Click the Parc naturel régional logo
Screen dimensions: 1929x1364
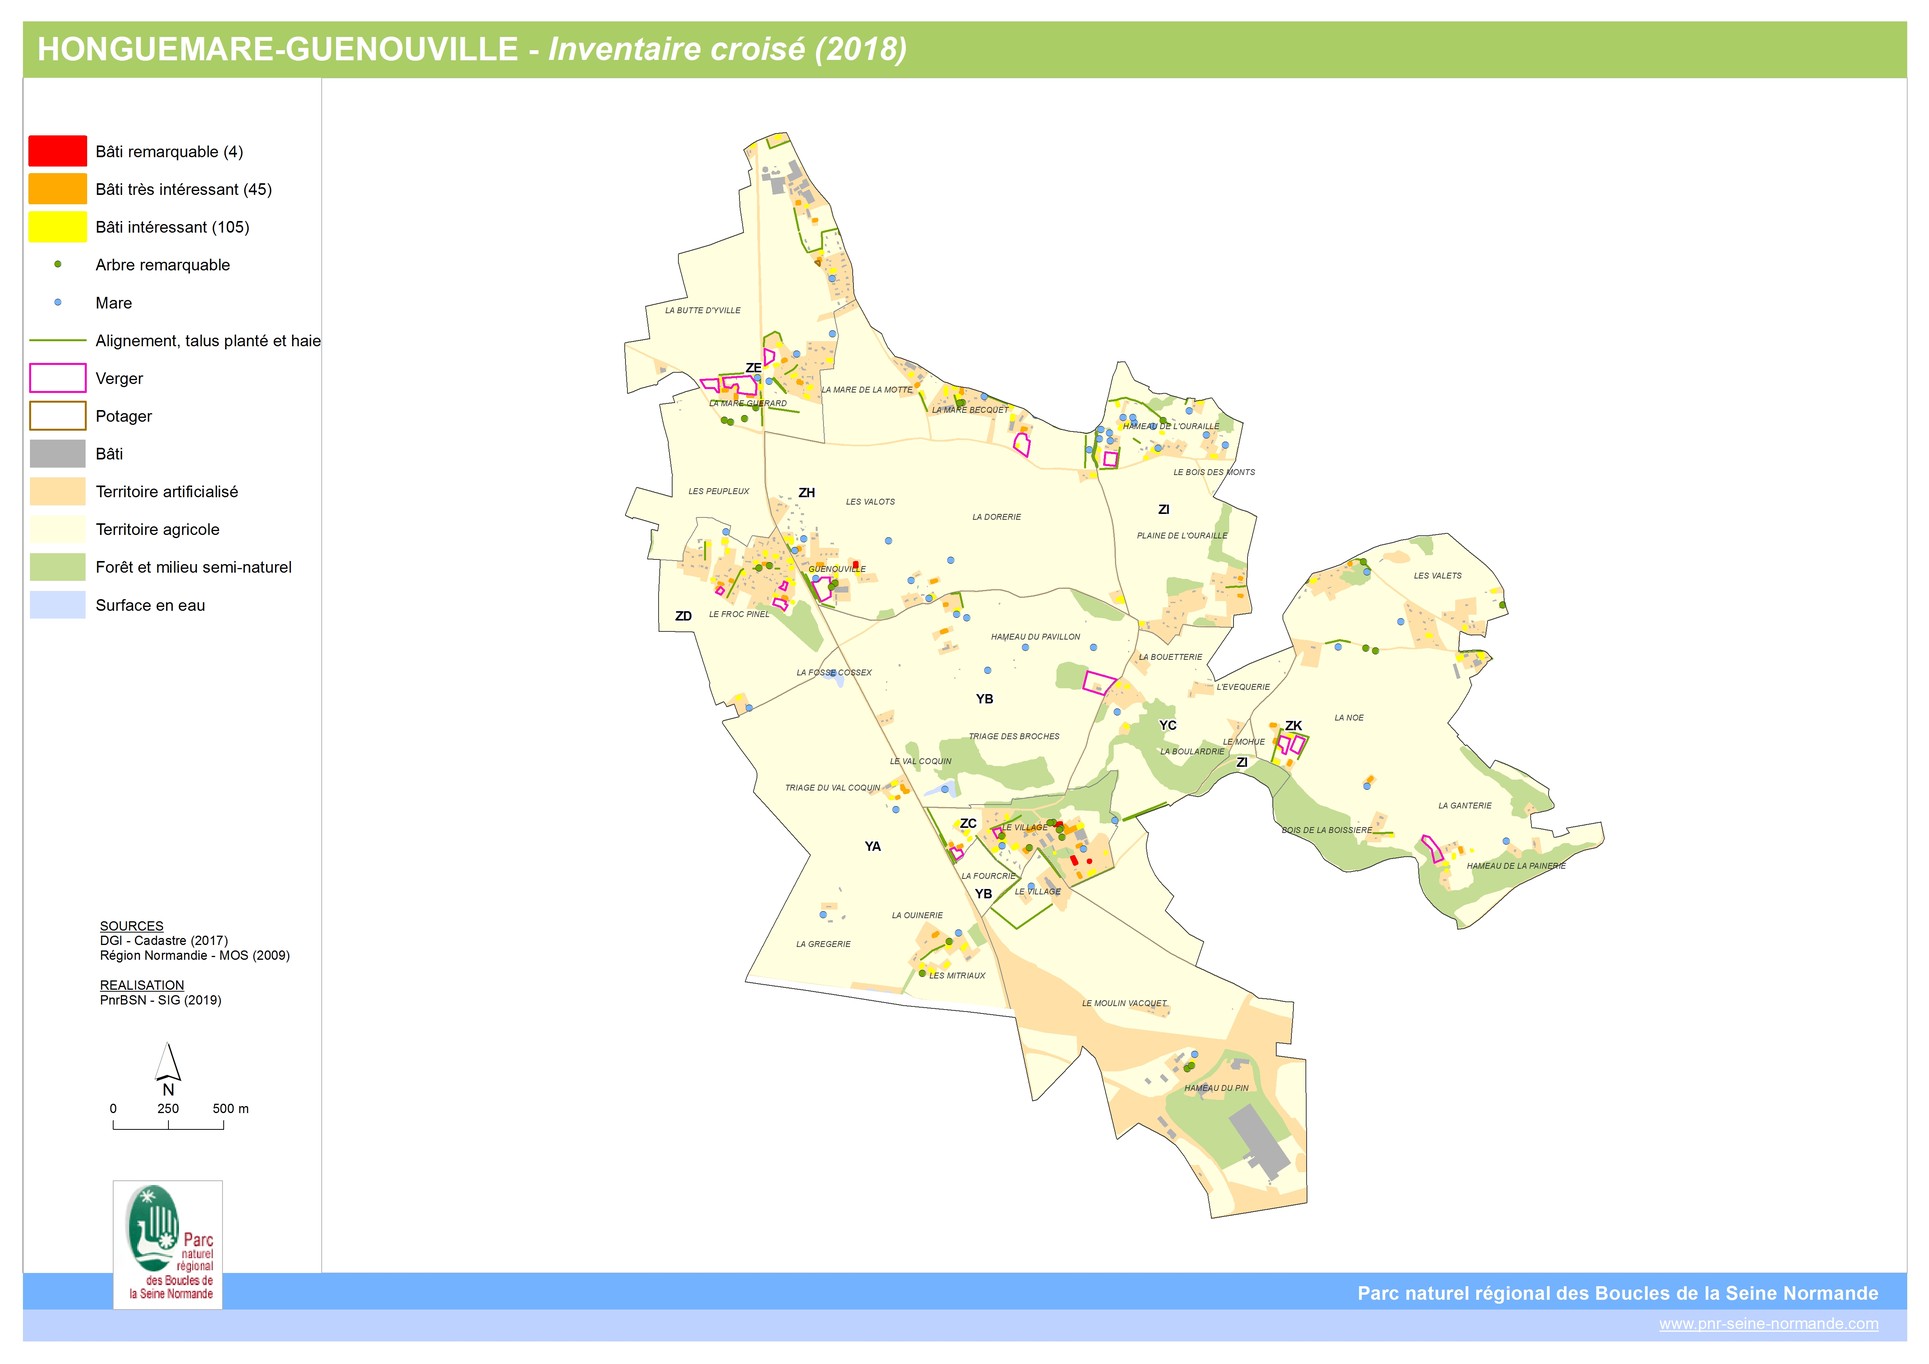coord(168,1245)
